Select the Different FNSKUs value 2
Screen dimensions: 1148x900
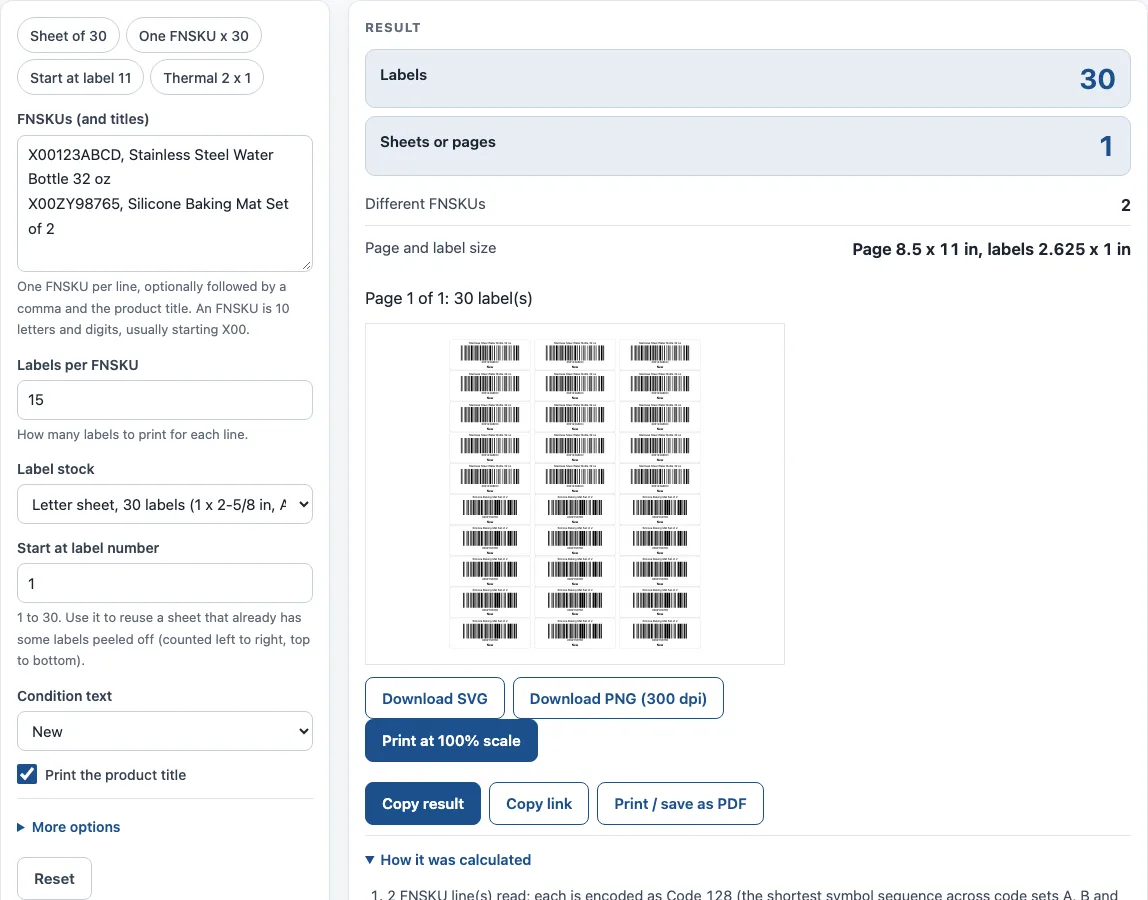pos(1125,205)
